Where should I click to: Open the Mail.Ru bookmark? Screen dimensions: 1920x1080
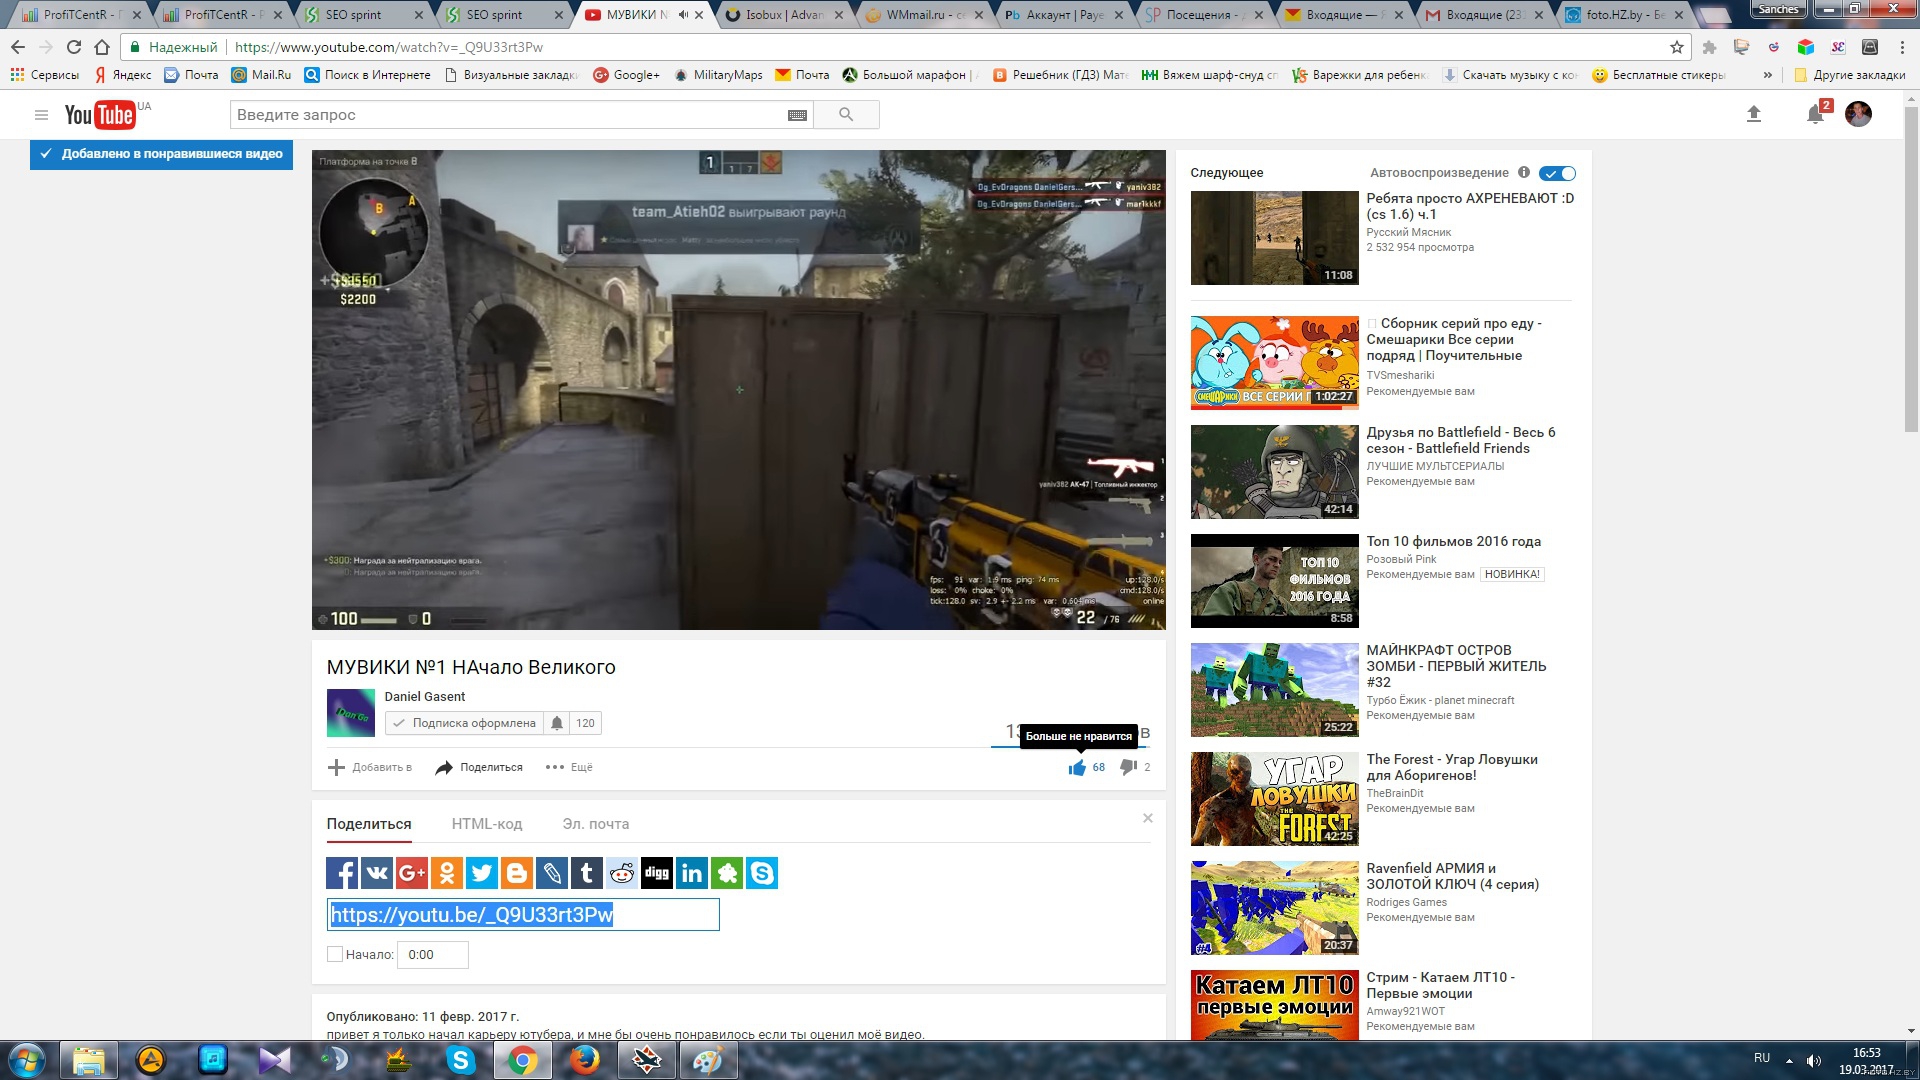pyautogui.click(x=261, y=75)
